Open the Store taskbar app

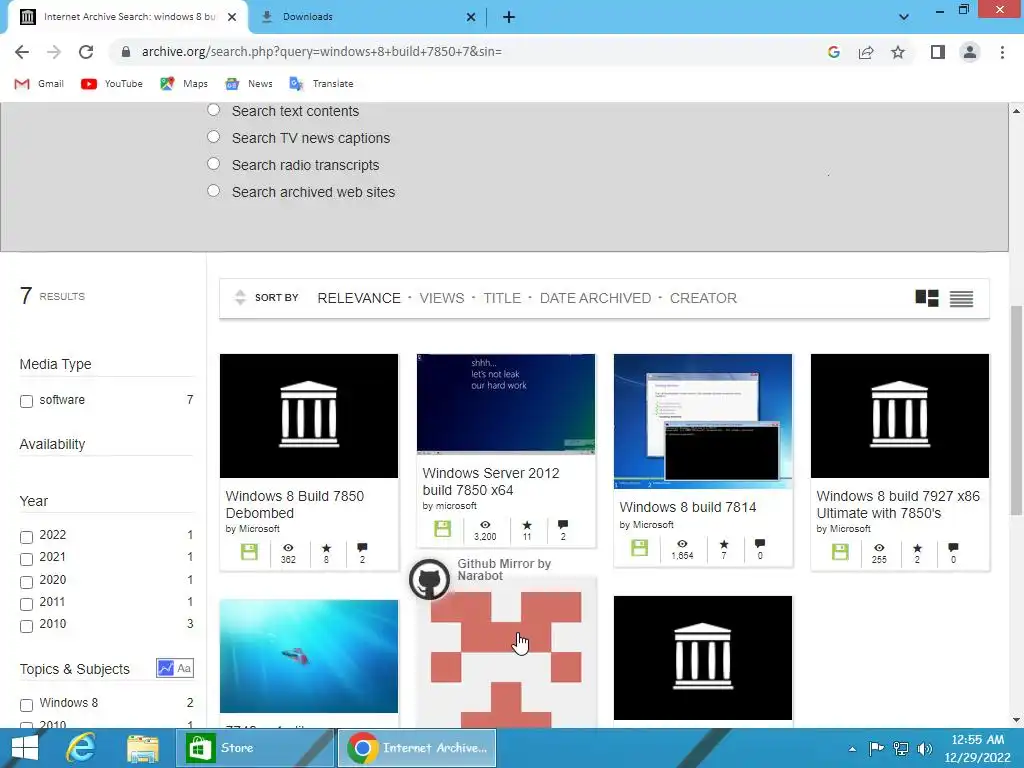(x=255, y=748)
